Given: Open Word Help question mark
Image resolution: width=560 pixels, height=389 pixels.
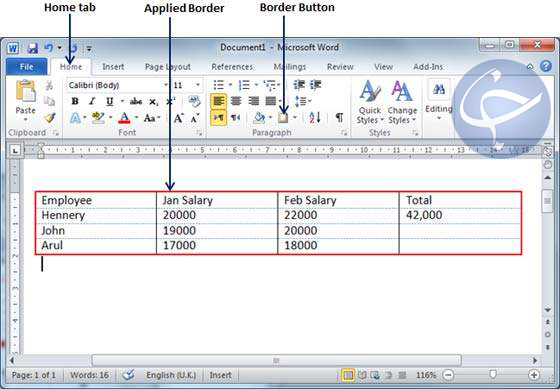Looking at the screenshot, I should tap(546, 66).
